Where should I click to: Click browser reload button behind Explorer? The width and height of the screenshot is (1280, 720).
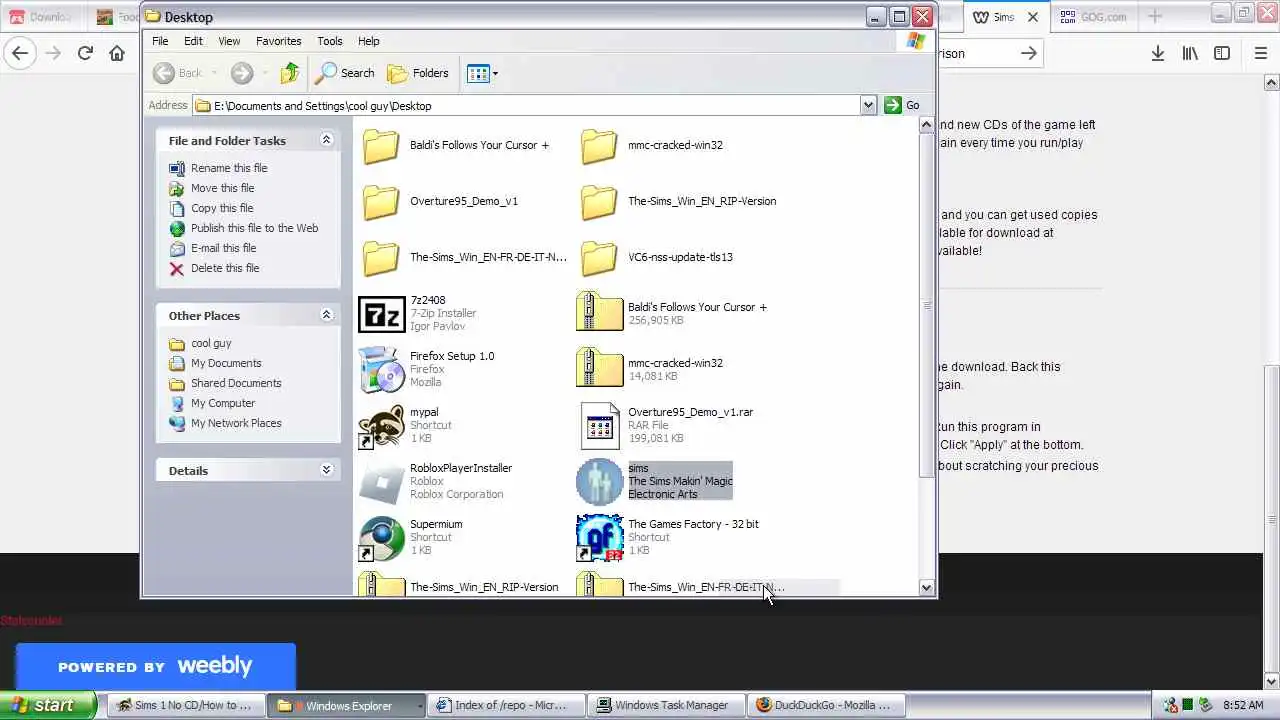(x=85, y=53)
